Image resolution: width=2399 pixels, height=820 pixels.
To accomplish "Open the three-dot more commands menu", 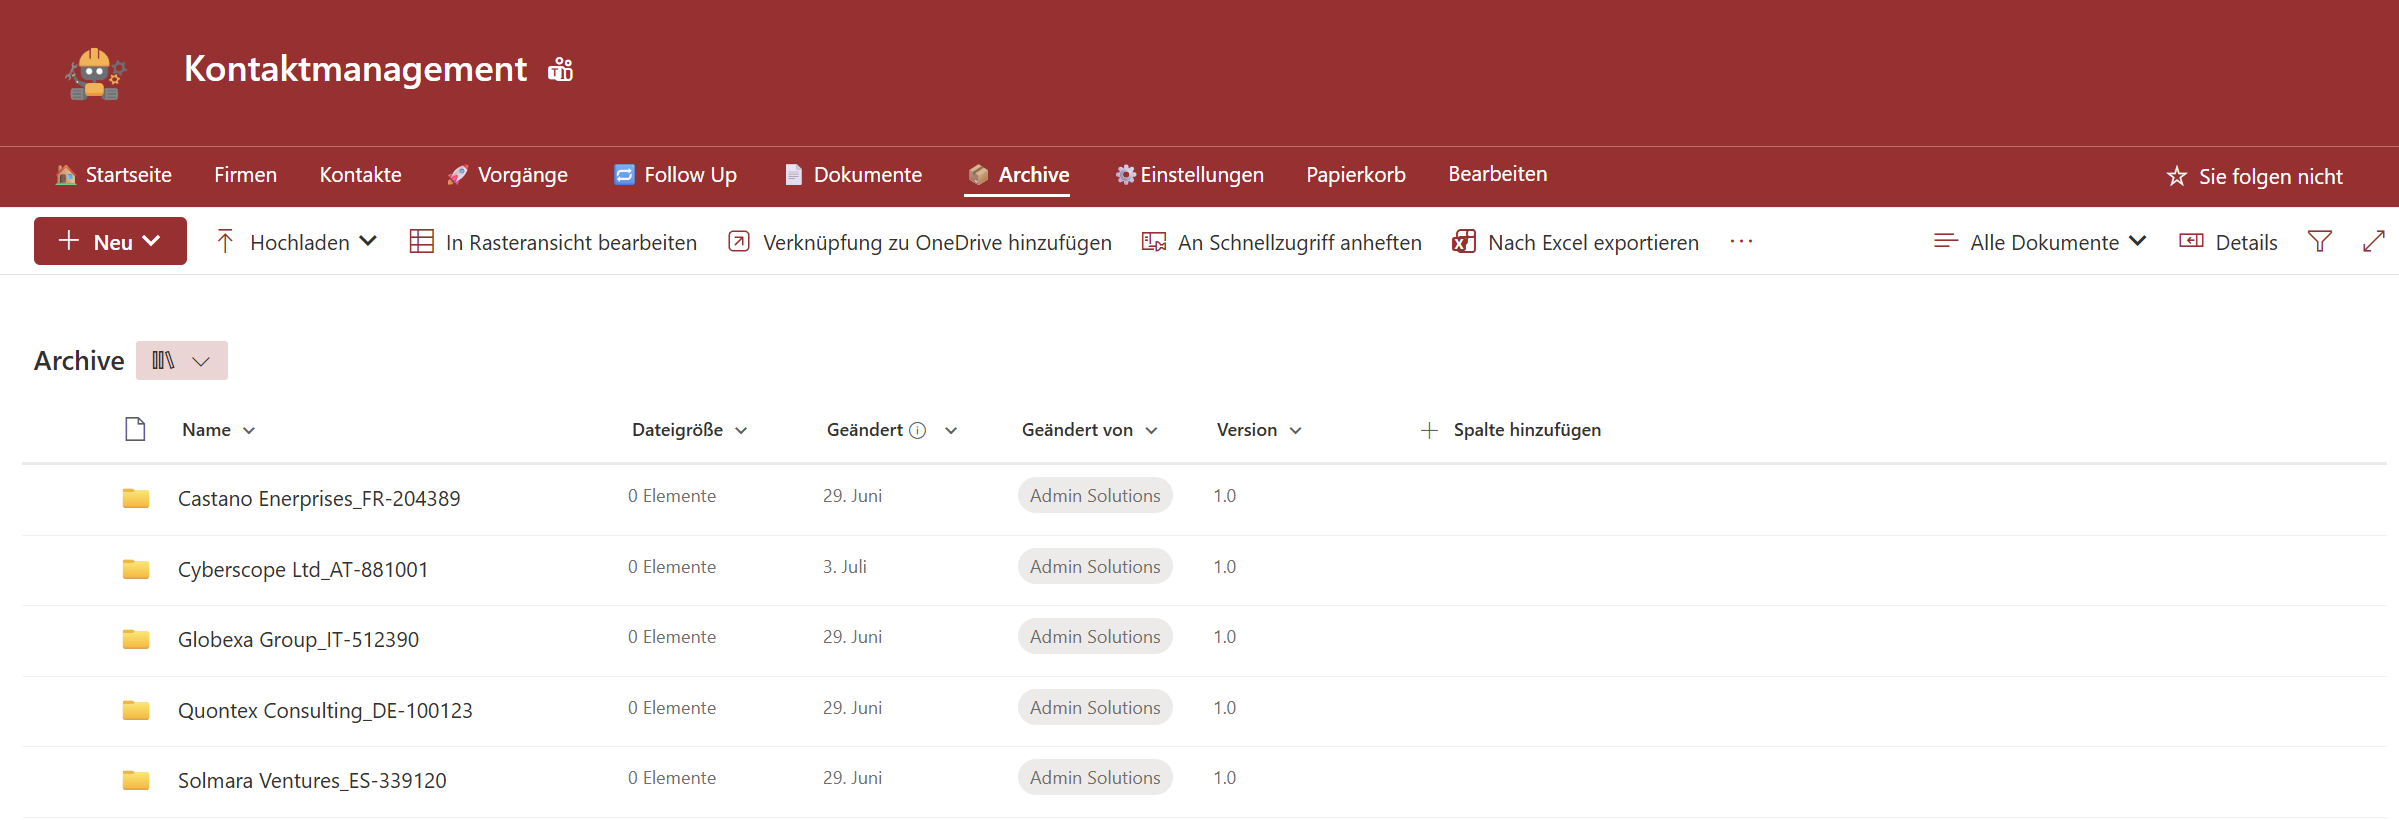I will pos(1741,242).
